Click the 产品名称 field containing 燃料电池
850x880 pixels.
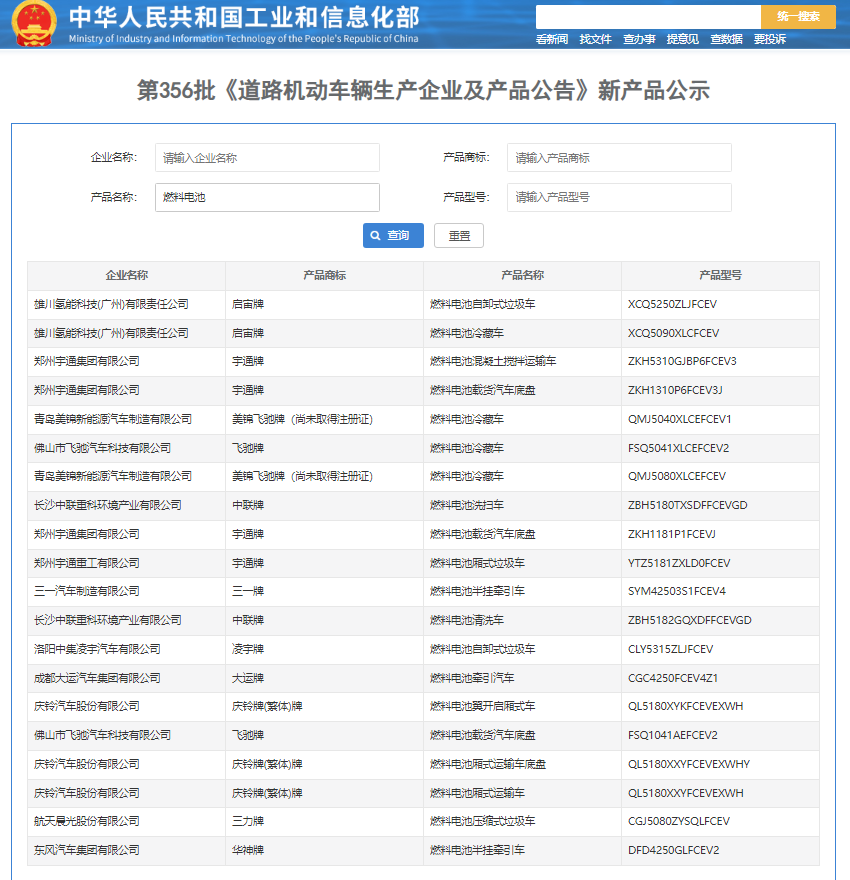pyautogui.click(x=267, y=197)
